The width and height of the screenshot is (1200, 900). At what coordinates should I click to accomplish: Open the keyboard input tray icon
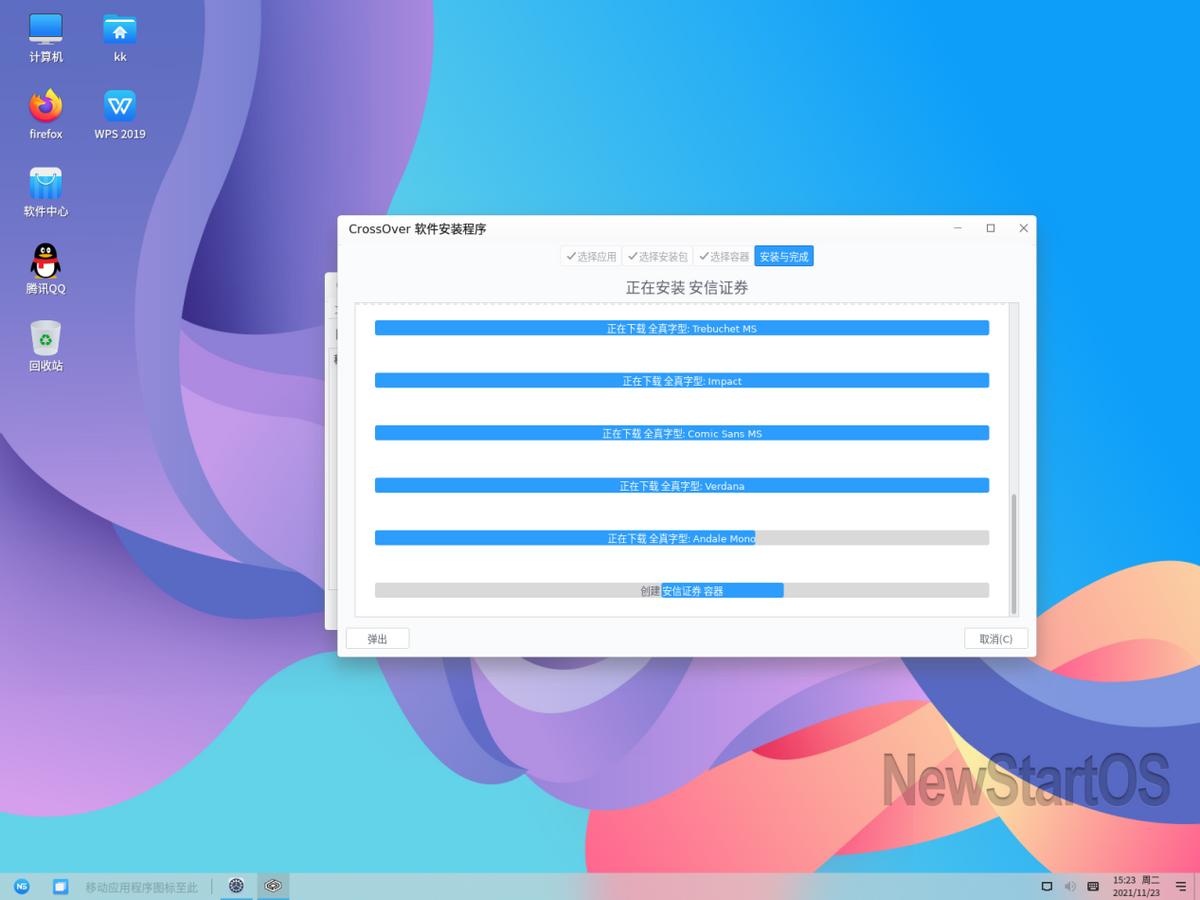[1094, 886]
